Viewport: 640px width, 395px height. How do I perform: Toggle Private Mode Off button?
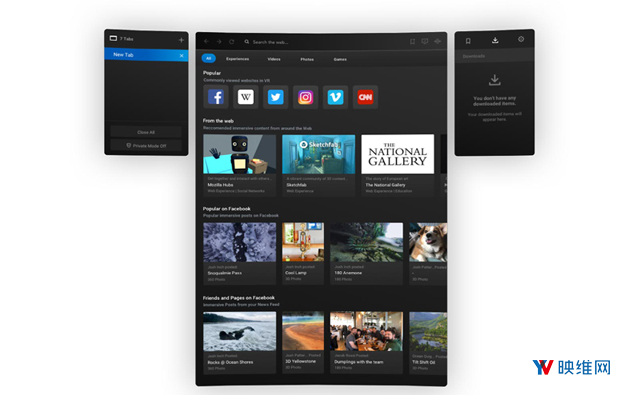tap(146, 146)
